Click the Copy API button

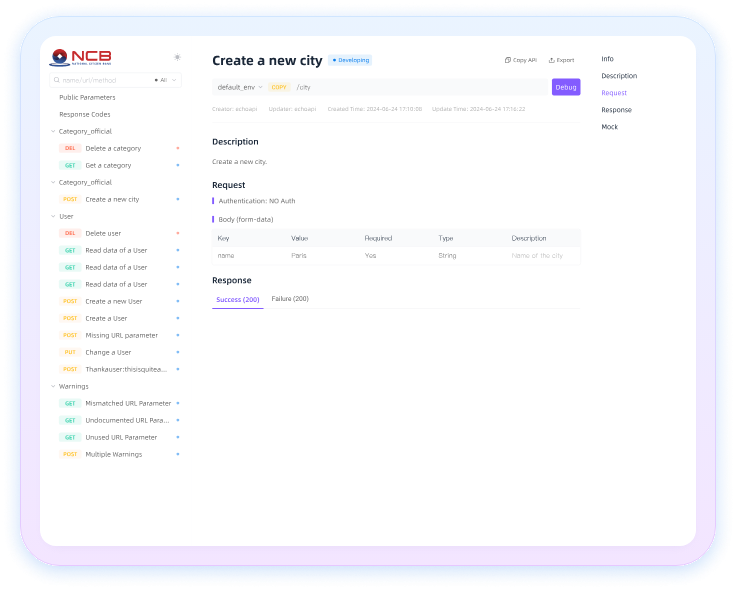521,60
